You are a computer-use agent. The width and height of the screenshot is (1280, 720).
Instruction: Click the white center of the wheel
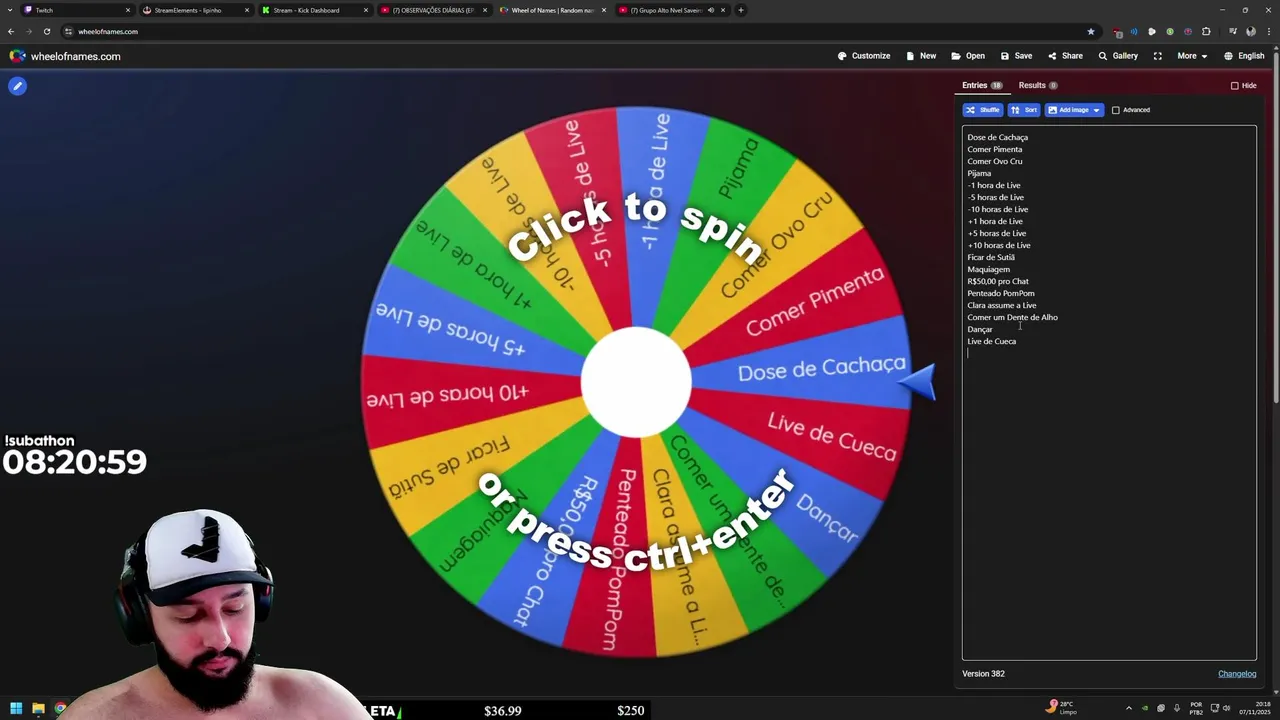(x=636, y=383)
